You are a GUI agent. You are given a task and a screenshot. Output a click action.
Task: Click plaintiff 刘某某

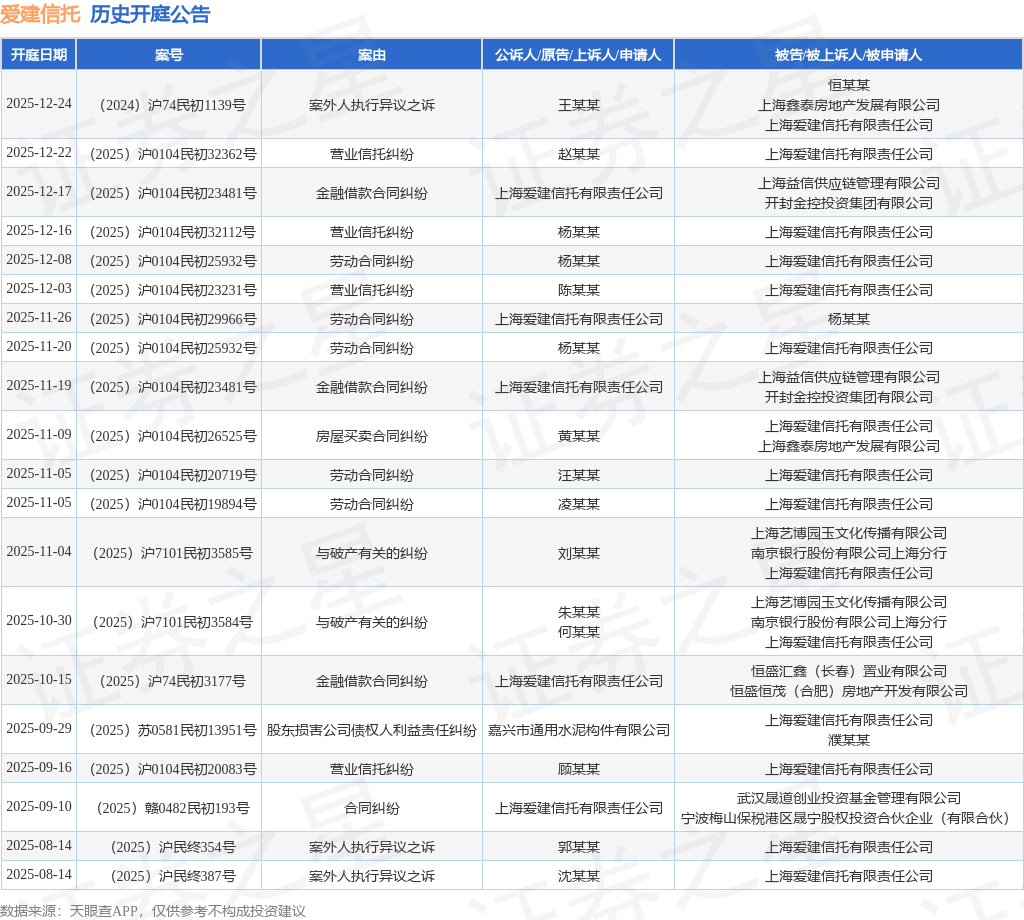pyautogui.click(x=579, y=553)
